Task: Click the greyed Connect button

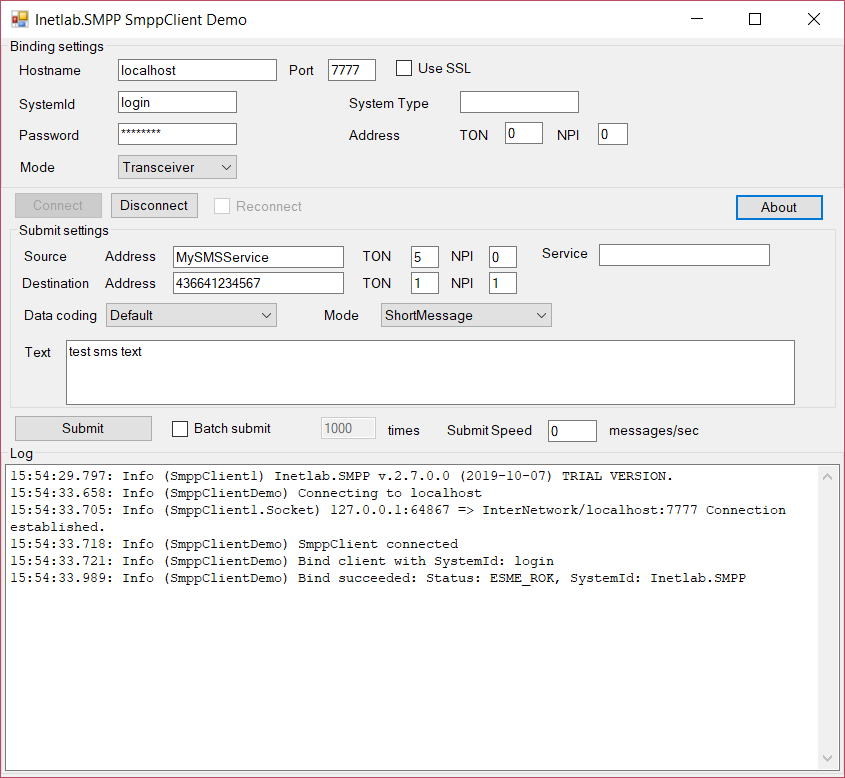Action: pos(58,206)
